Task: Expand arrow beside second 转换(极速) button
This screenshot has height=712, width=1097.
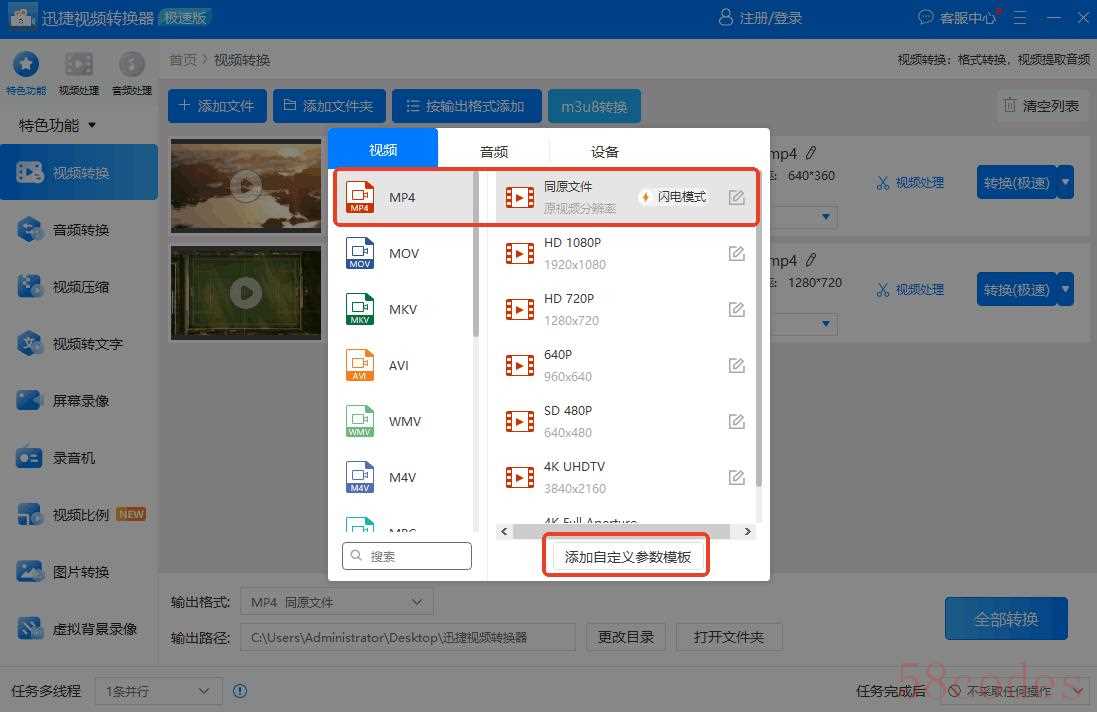Action: pyautogui.click(x=1066, y=290)
